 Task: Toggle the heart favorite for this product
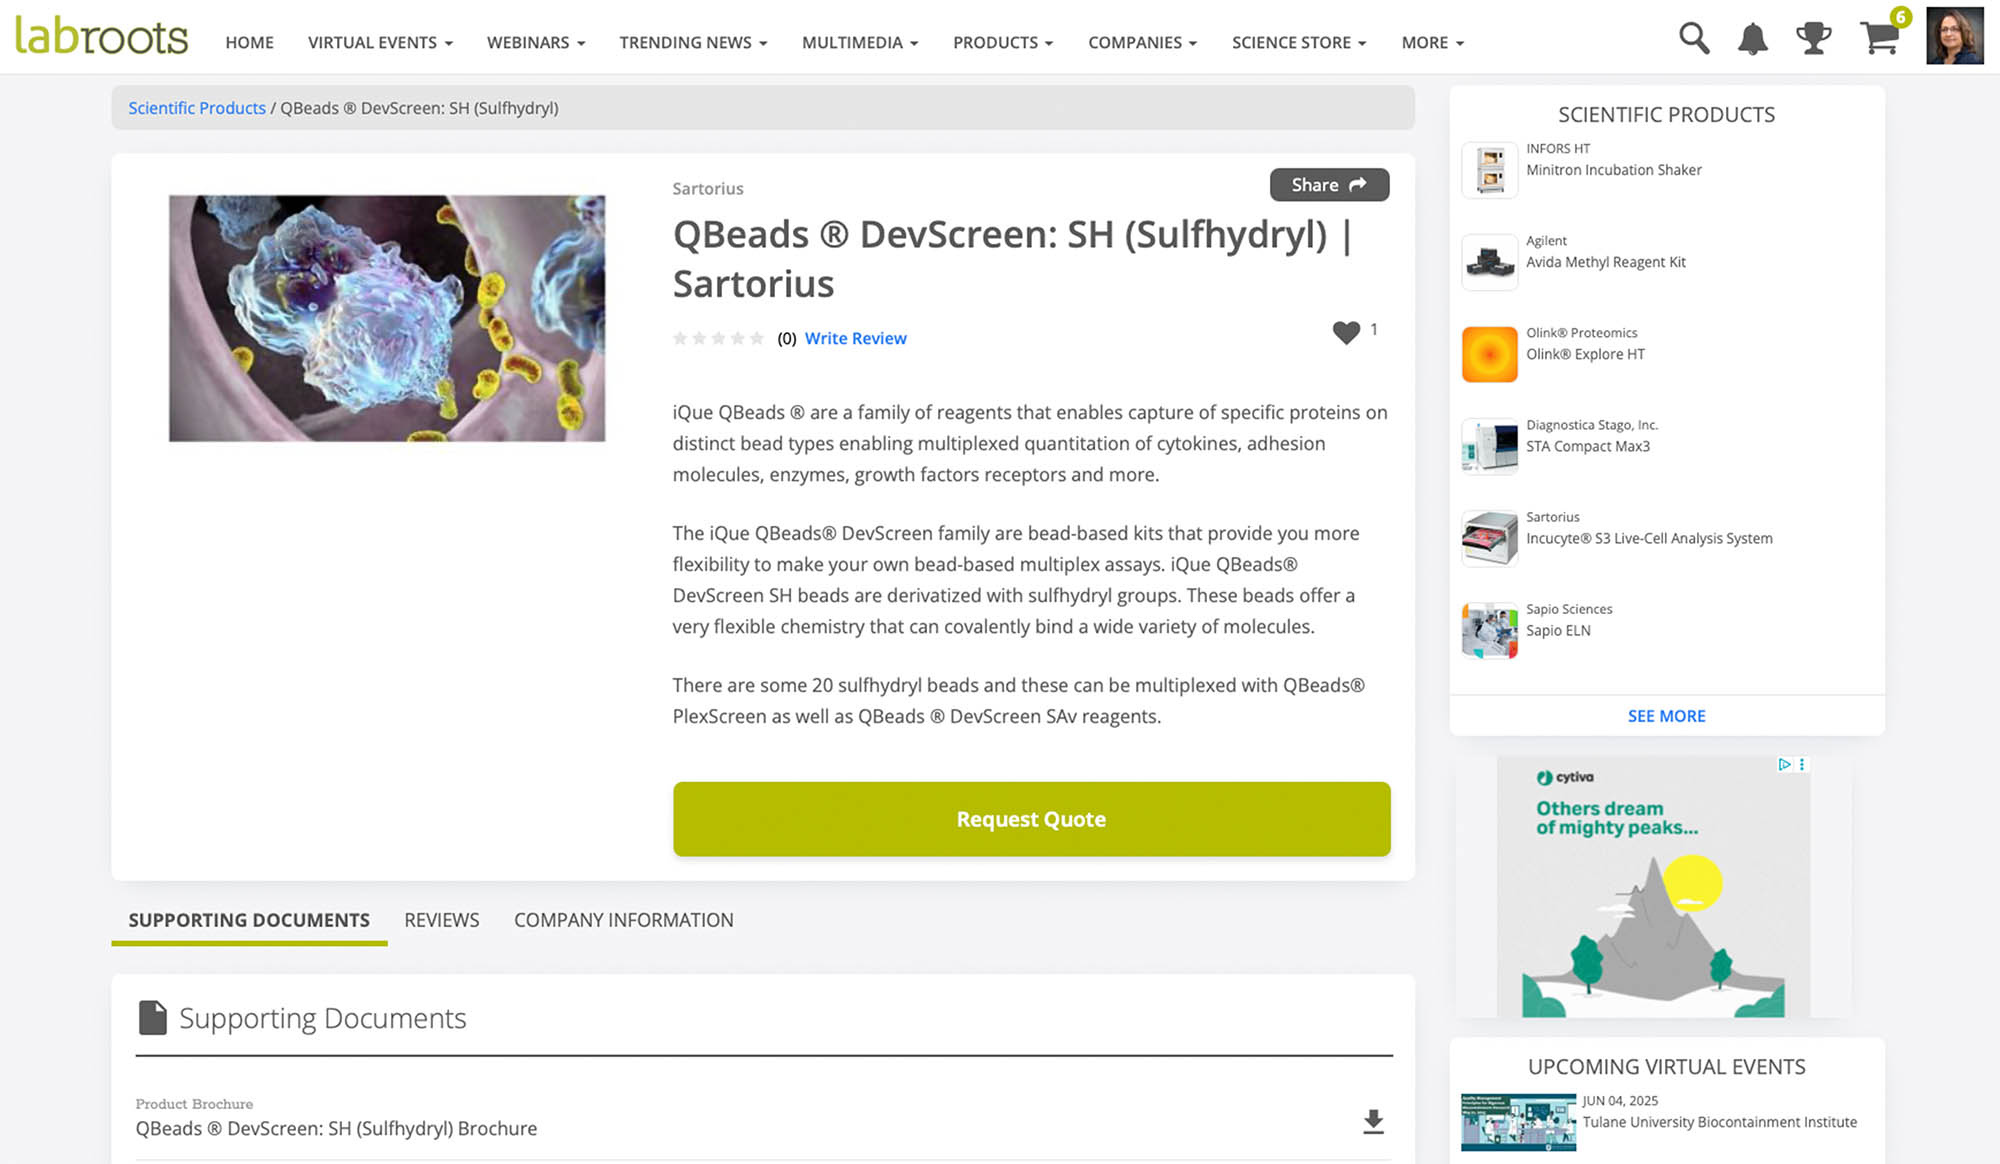point(1346,332)
